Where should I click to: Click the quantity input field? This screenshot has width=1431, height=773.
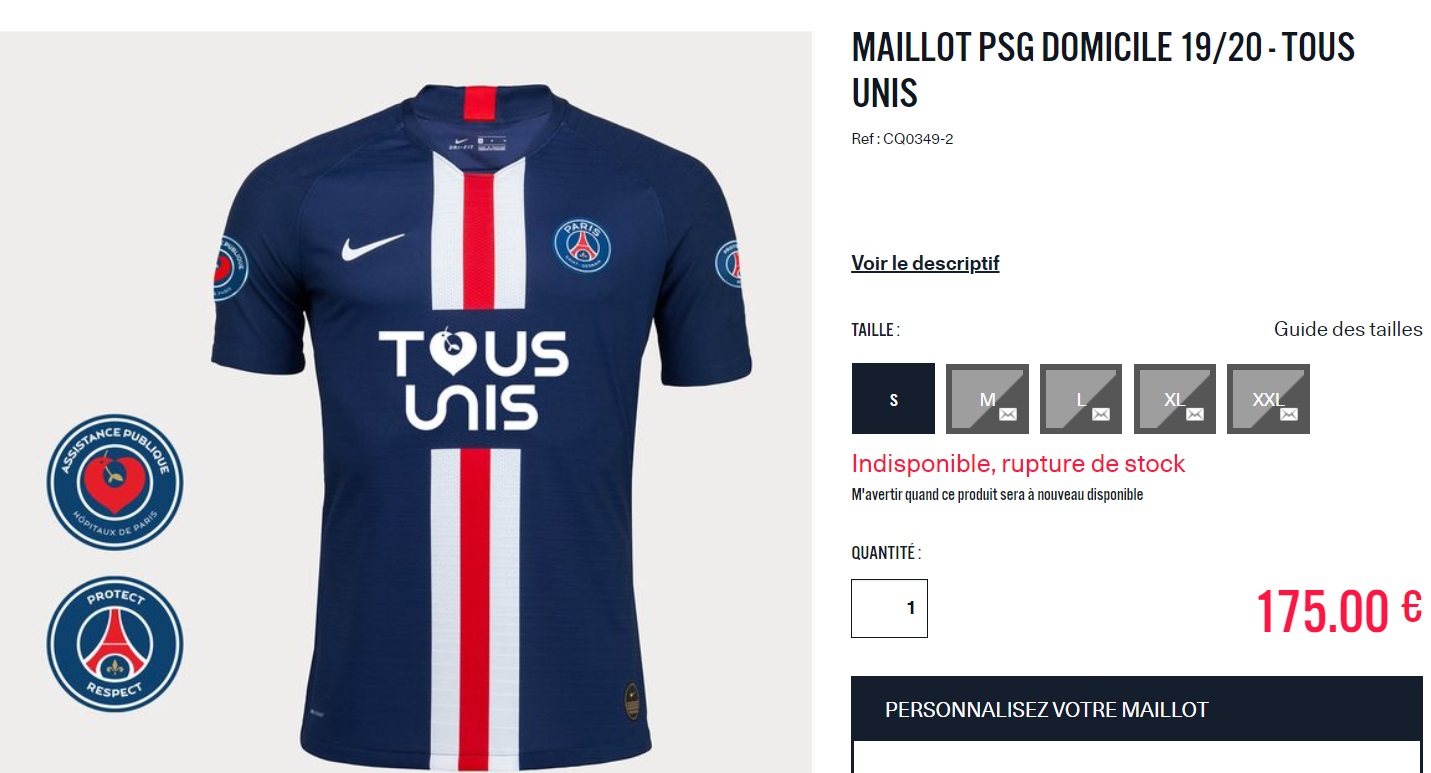point(889,608)
